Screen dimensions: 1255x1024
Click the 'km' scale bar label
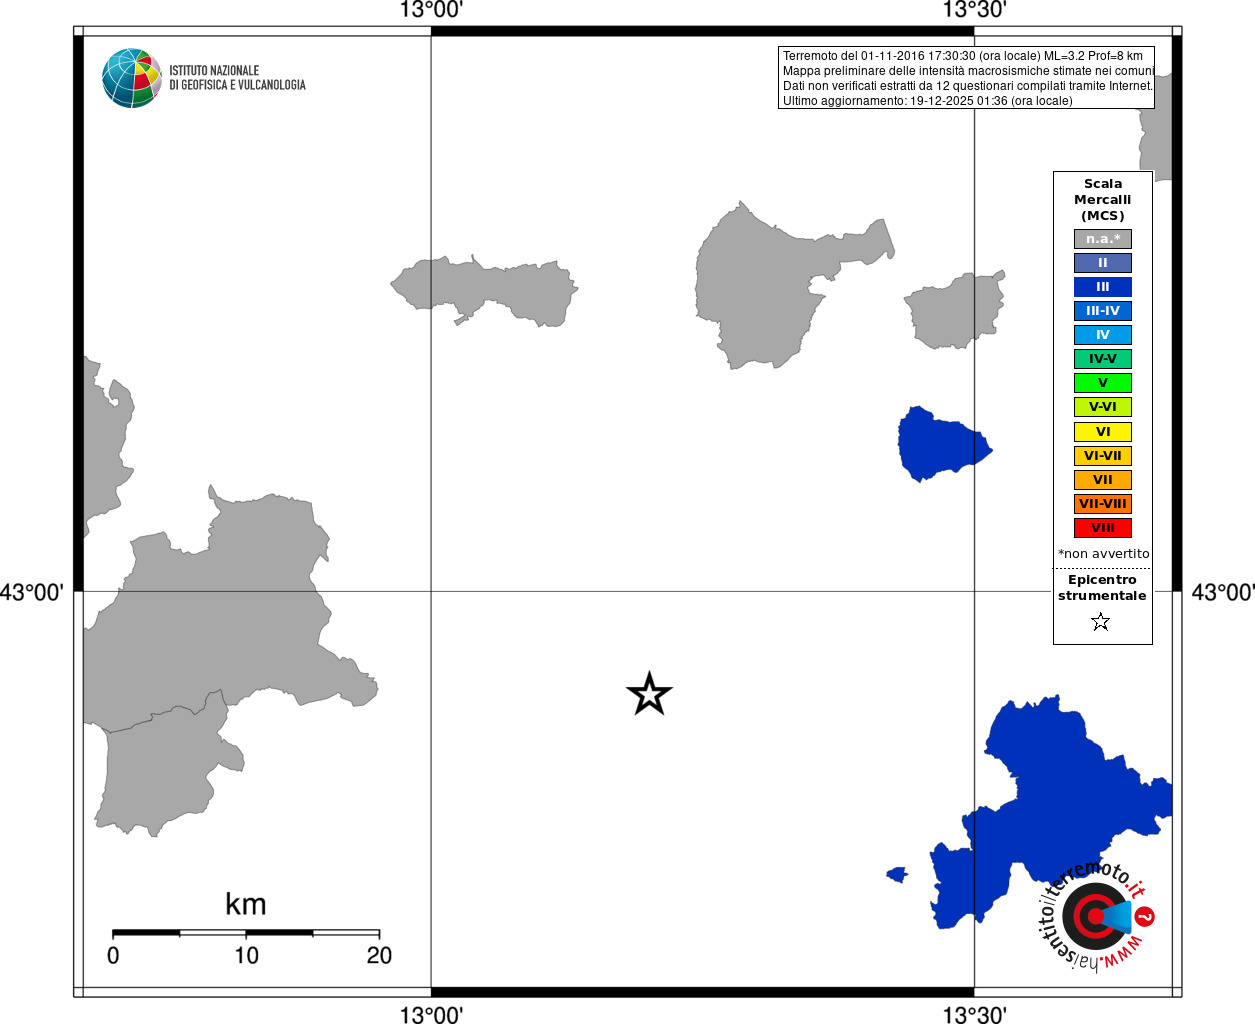246,904
